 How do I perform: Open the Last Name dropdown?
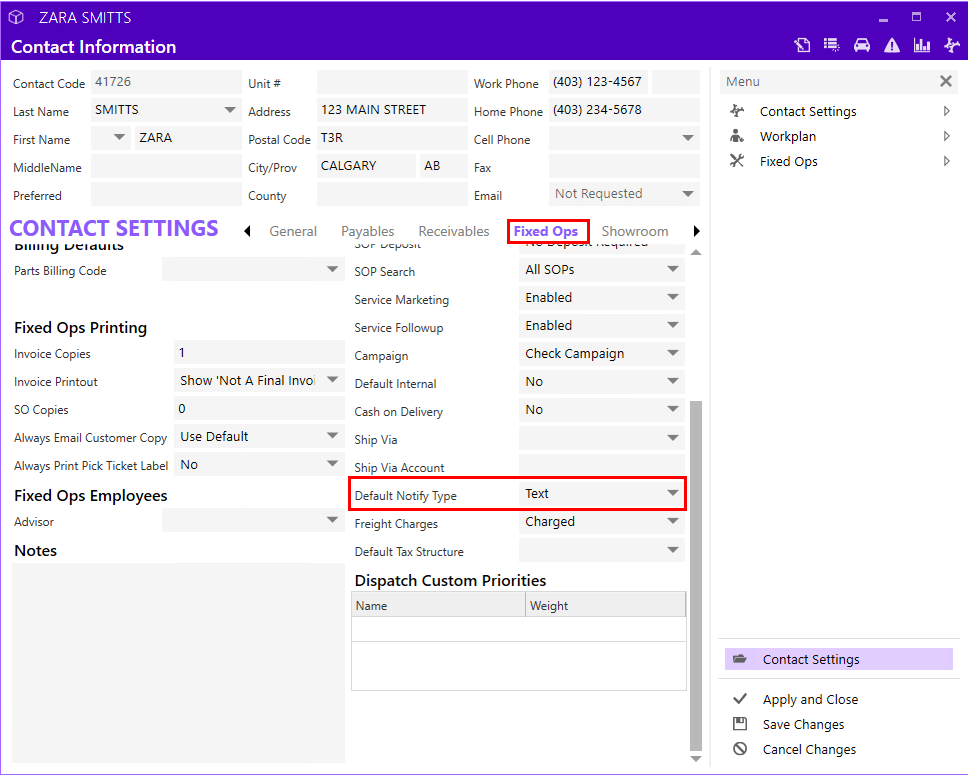pos(230,110)
